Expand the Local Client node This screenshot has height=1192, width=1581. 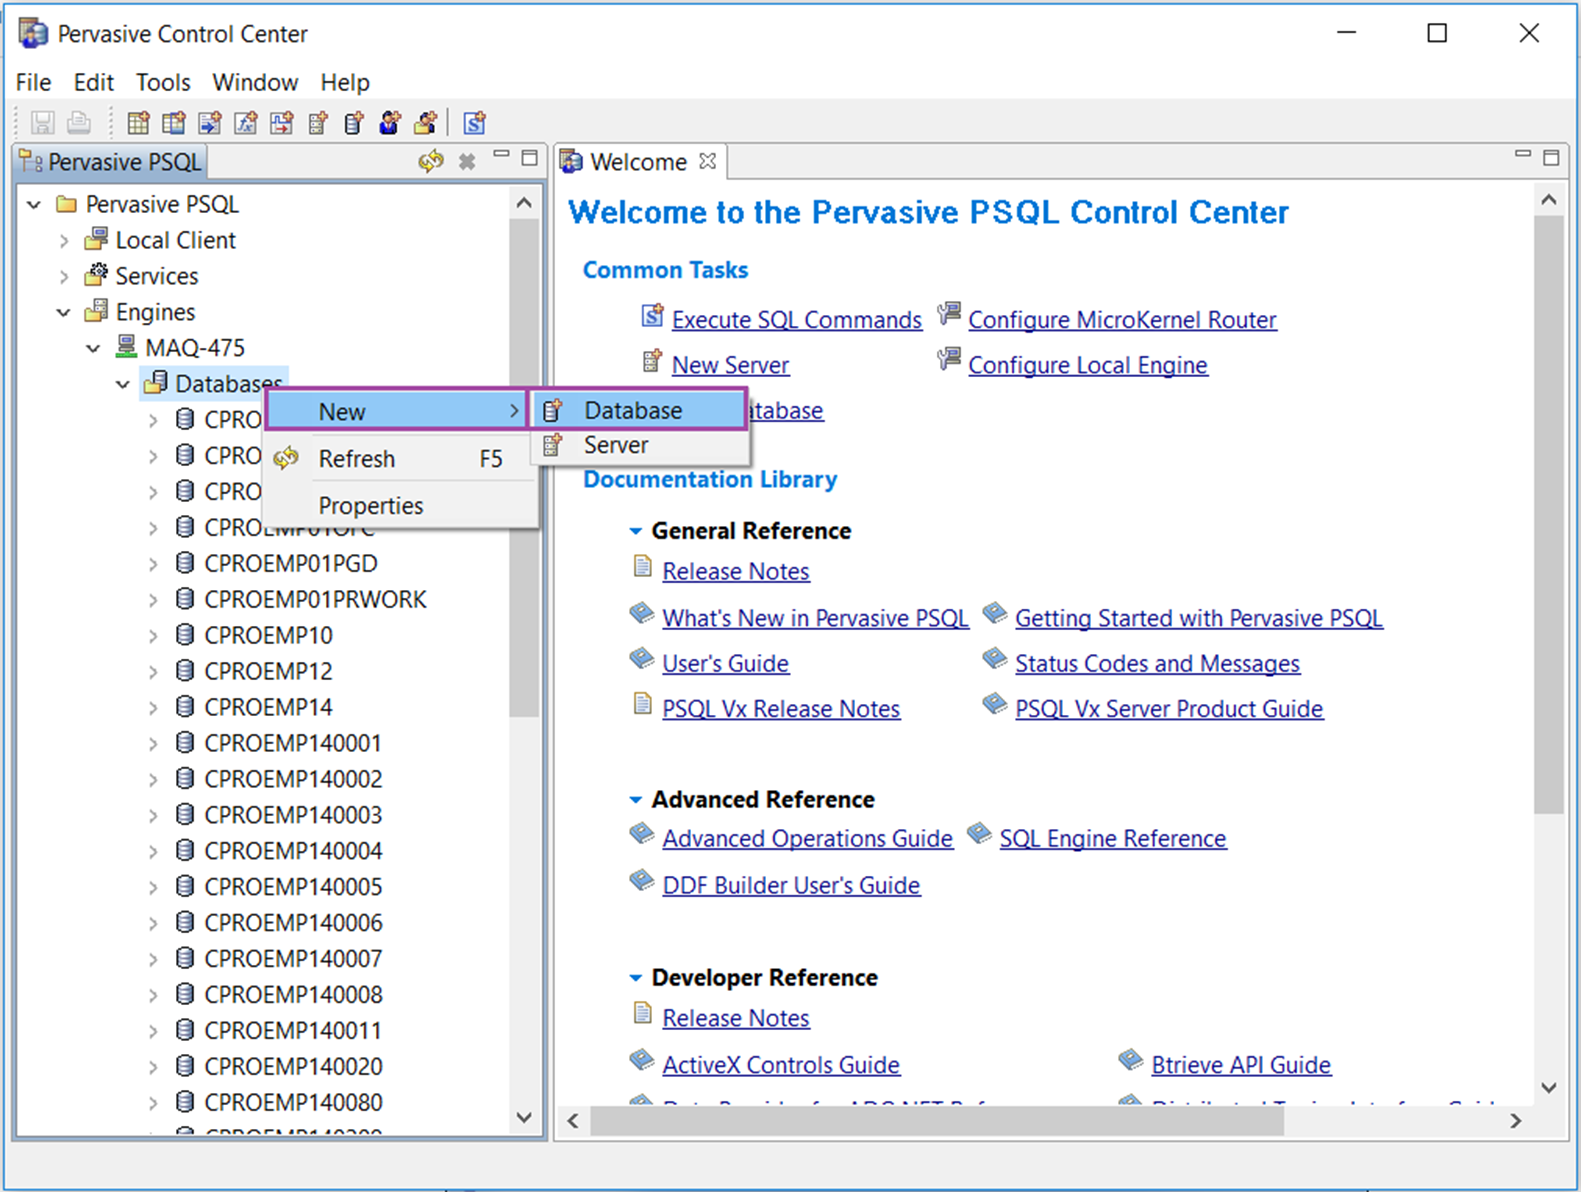[x=64, y=241]
